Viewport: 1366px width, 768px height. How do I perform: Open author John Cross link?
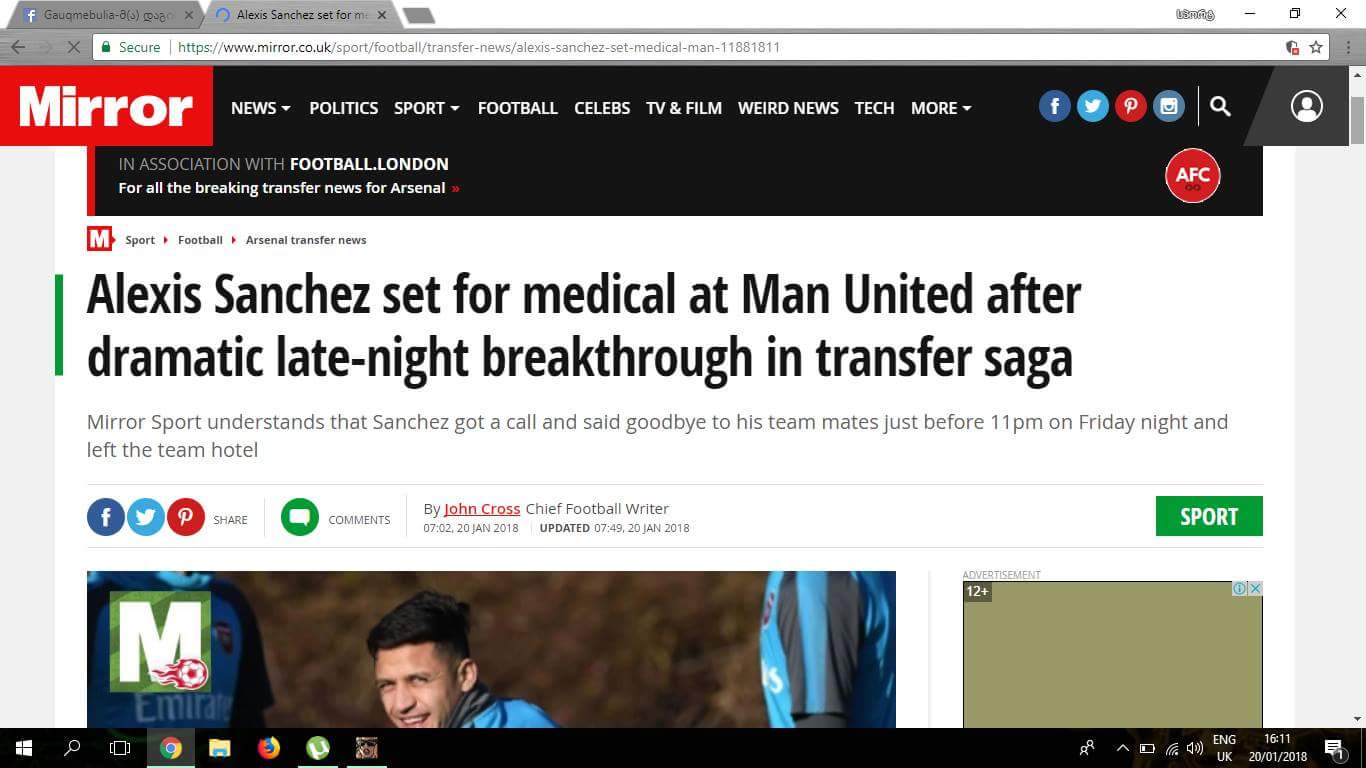(x=482, y=508)
